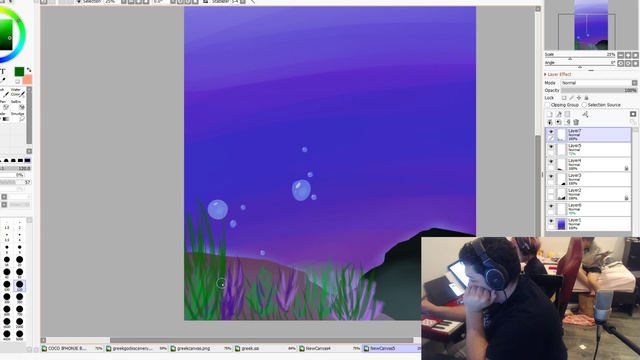The height and width of the screenshot is (360, 640).
Task: Hide Layer5 with its eye icon
Action: click(x=551, y=147)
